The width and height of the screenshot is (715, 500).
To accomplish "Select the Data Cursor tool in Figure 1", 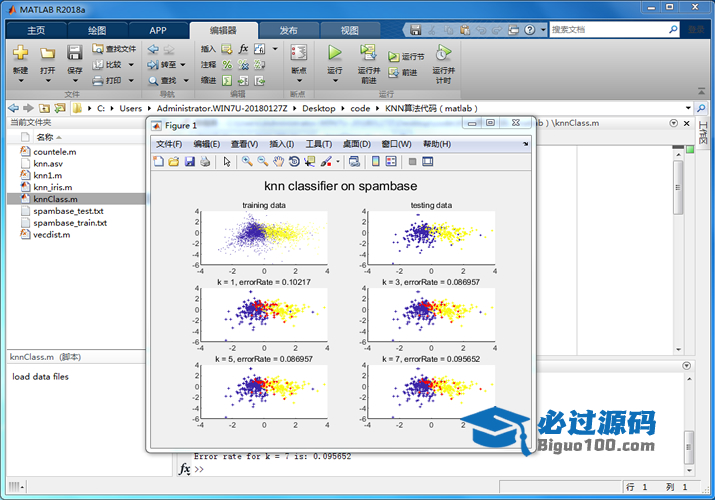I will click(310, 161).
